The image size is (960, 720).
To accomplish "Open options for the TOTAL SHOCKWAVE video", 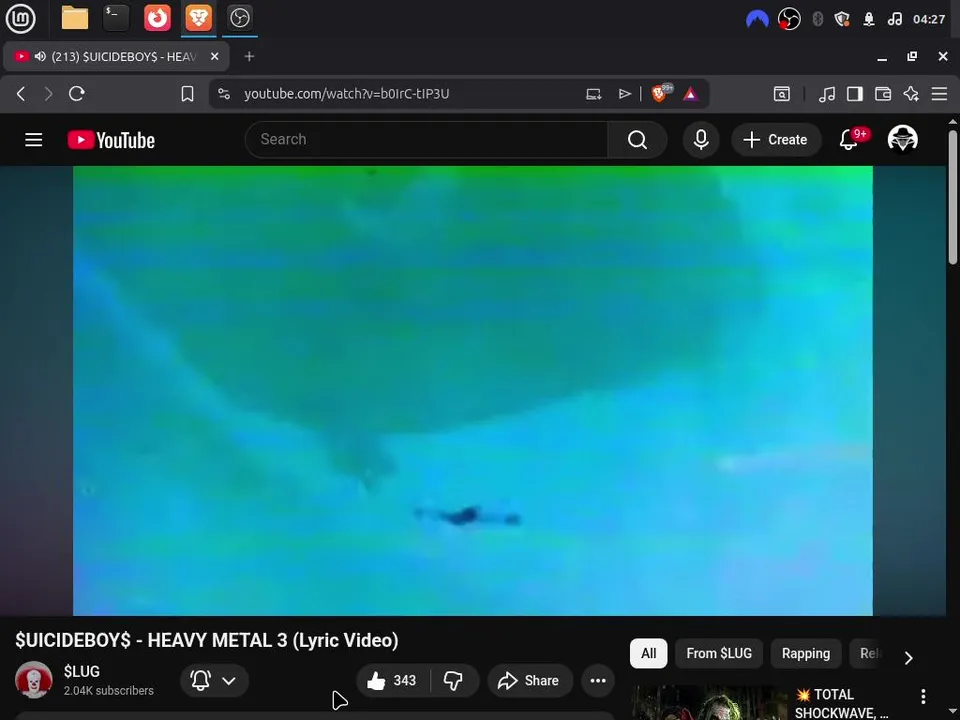I will pyautogui.click(x=923, y=696).
